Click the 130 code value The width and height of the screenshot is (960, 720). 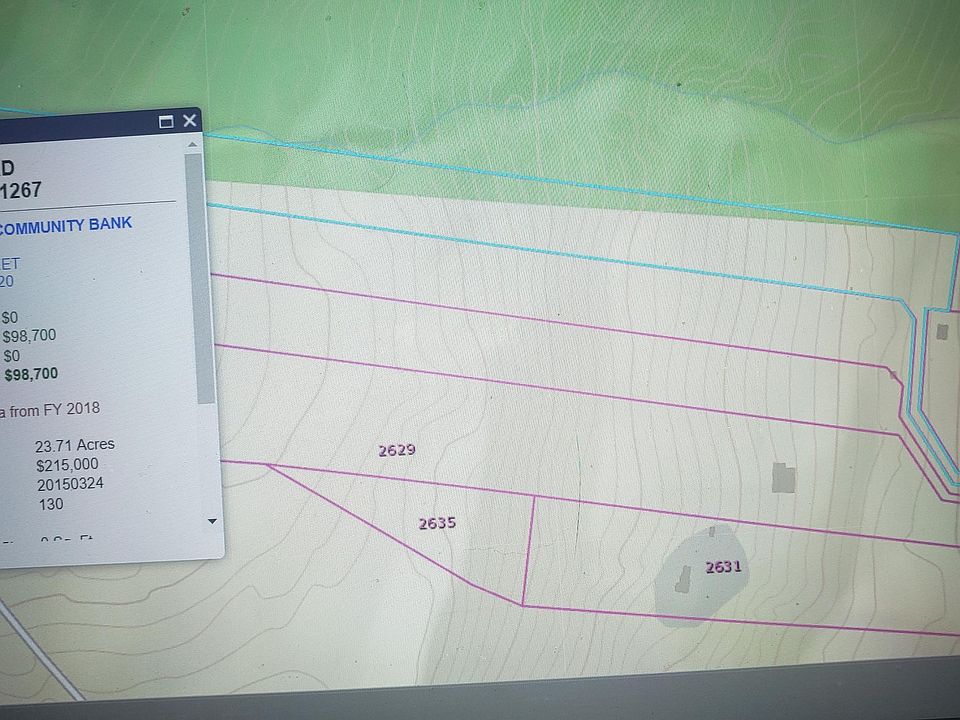tap(51, 504)
